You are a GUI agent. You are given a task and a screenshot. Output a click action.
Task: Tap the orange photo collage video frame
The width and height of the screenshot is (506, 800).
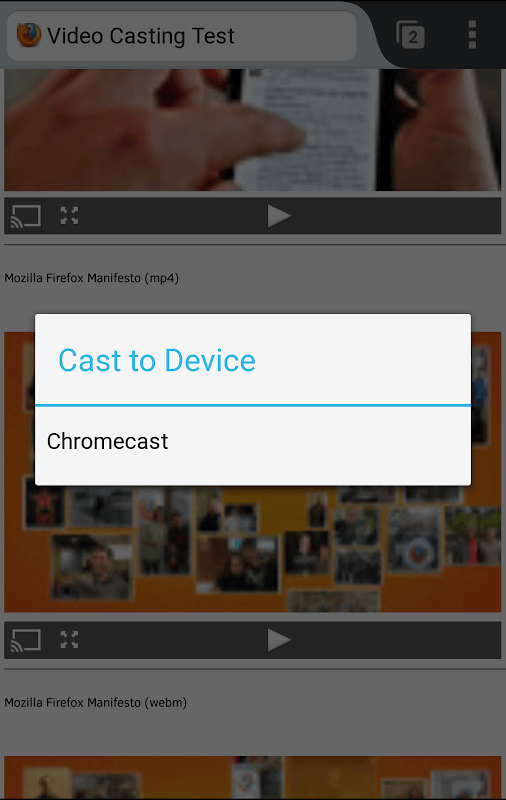point(253,548)
